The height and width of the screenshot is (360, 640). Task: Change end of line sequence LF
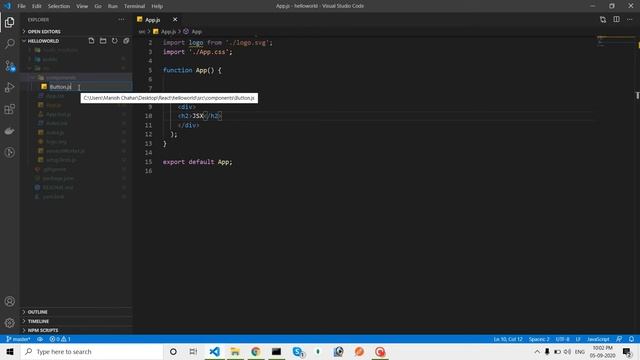point(578,339)
